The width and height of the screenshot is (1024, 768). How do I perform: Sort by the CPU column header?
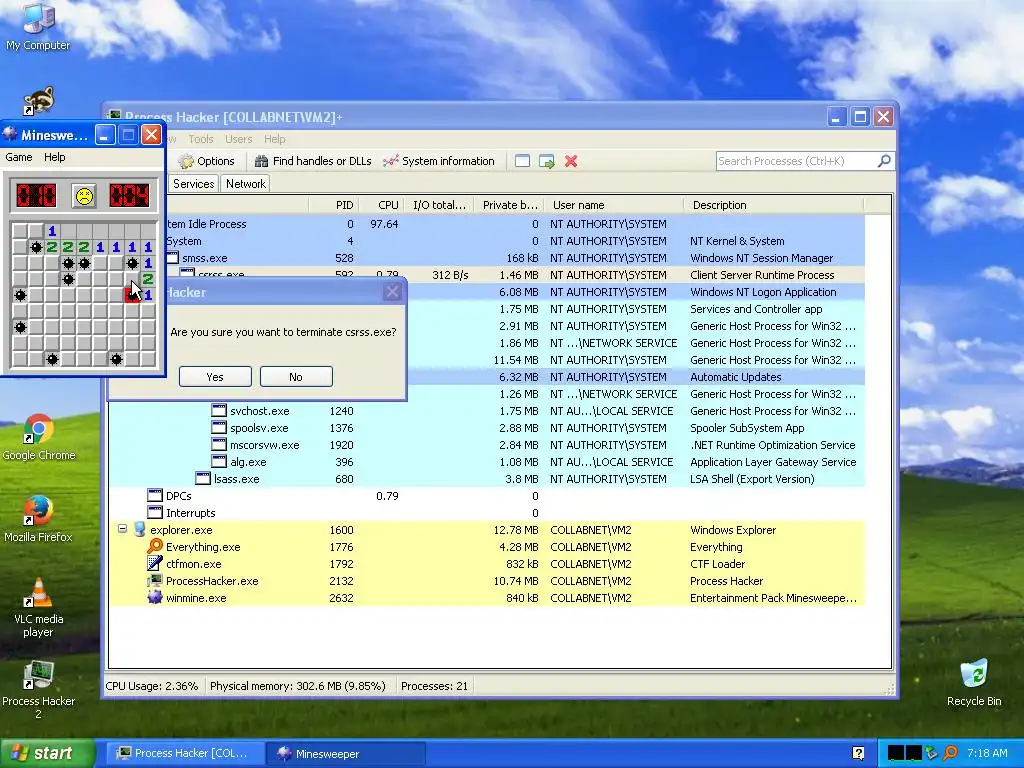tap(381, 205)
